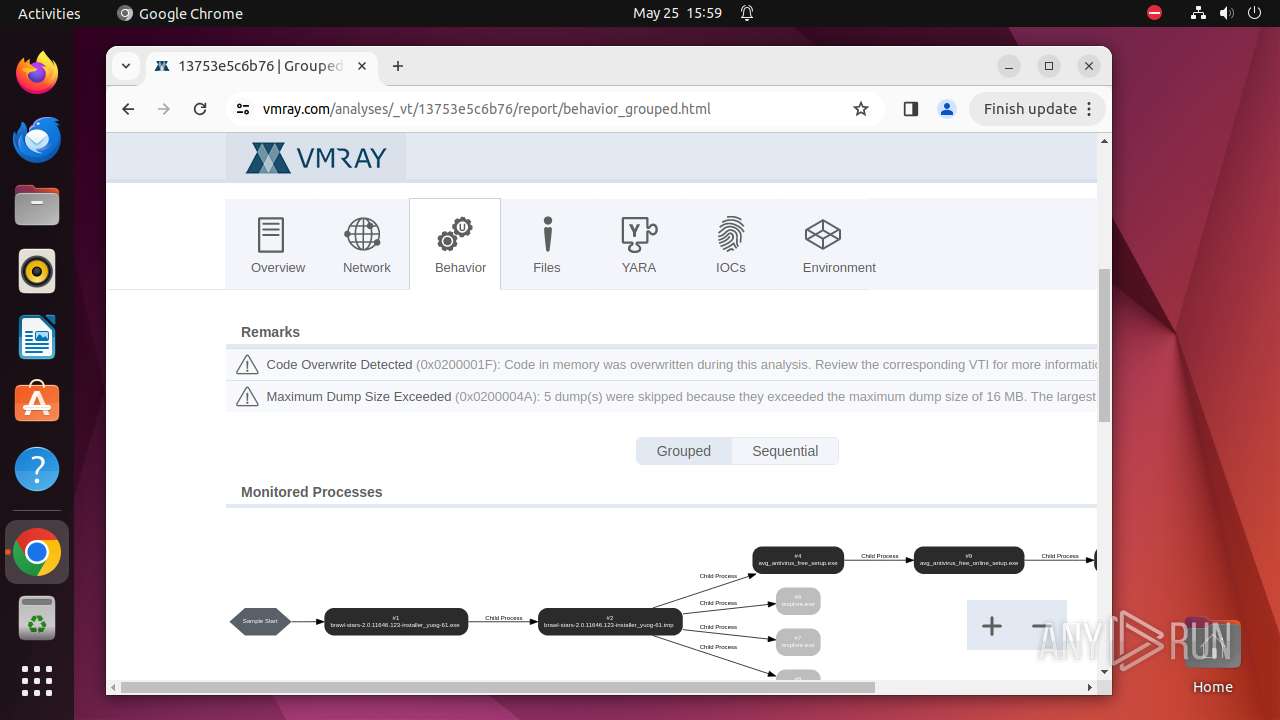
Task: Toggle Chrome side panel
Action: click(910, 109)
